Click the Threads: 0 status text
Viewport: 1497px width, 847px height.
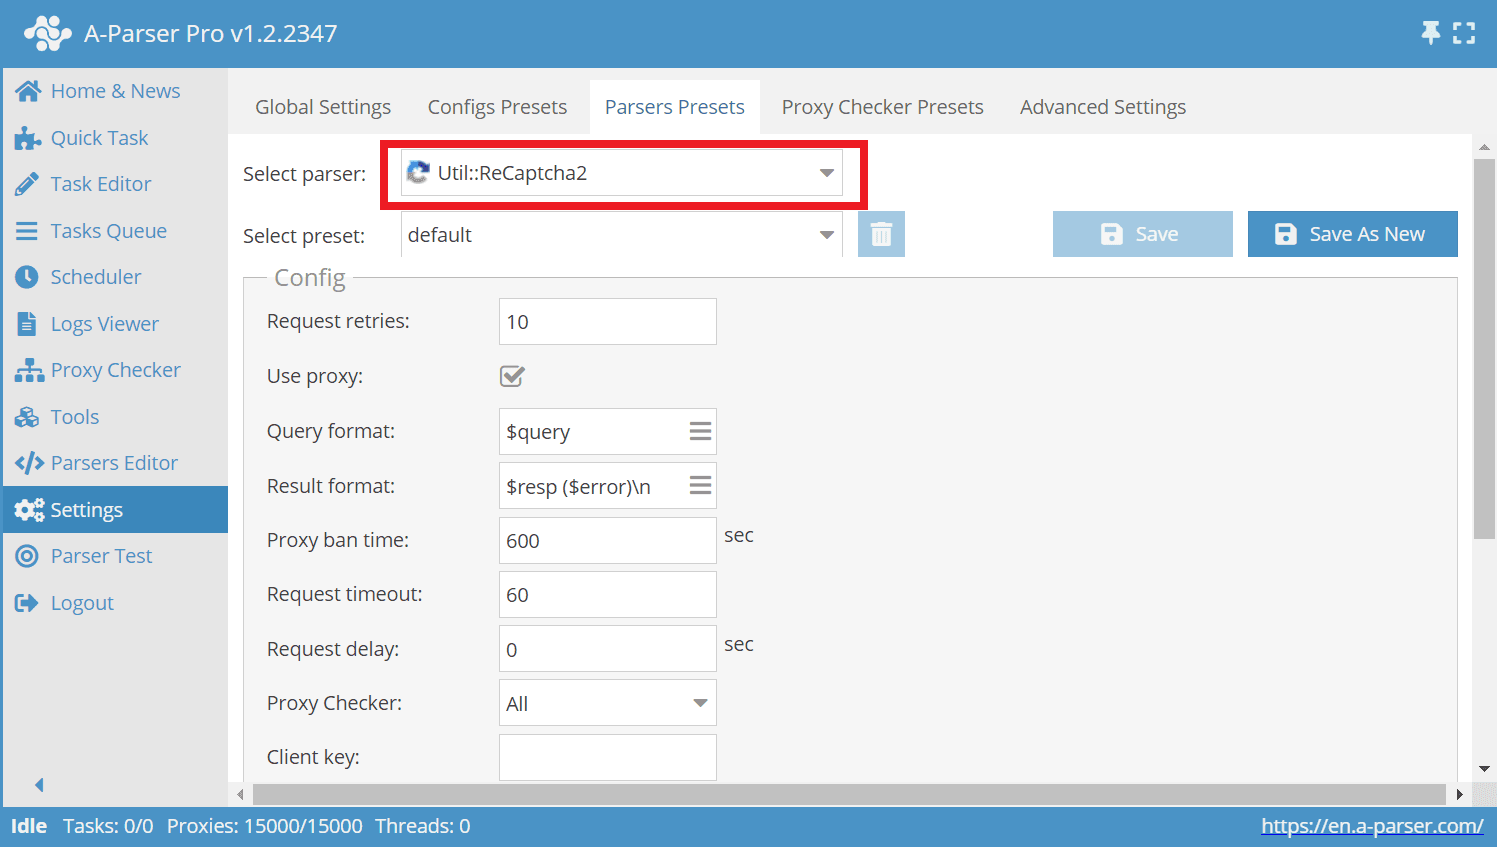coord(423,826)
